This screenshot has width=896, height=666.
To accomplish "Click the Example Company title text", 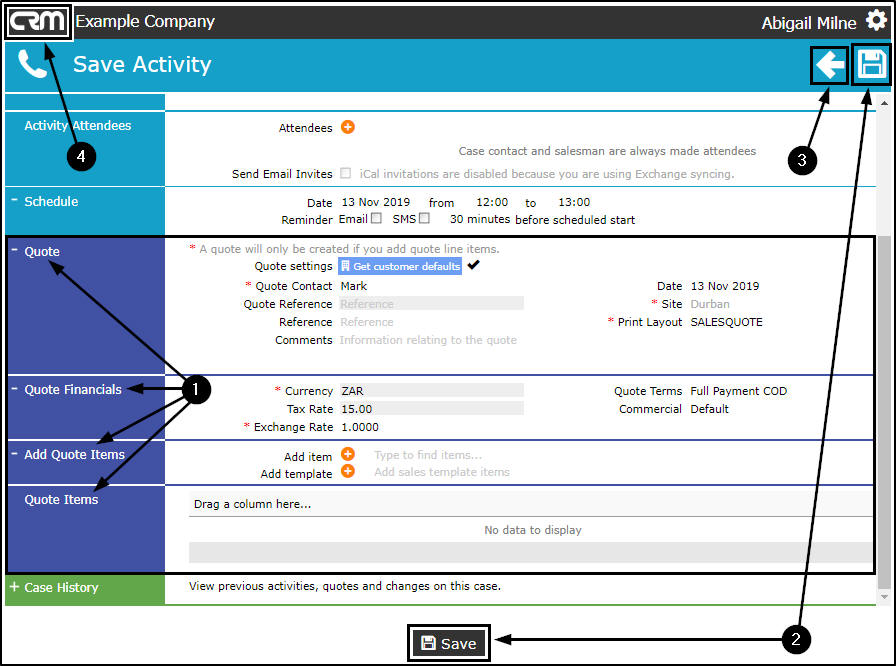I will (x=145, y=21).
